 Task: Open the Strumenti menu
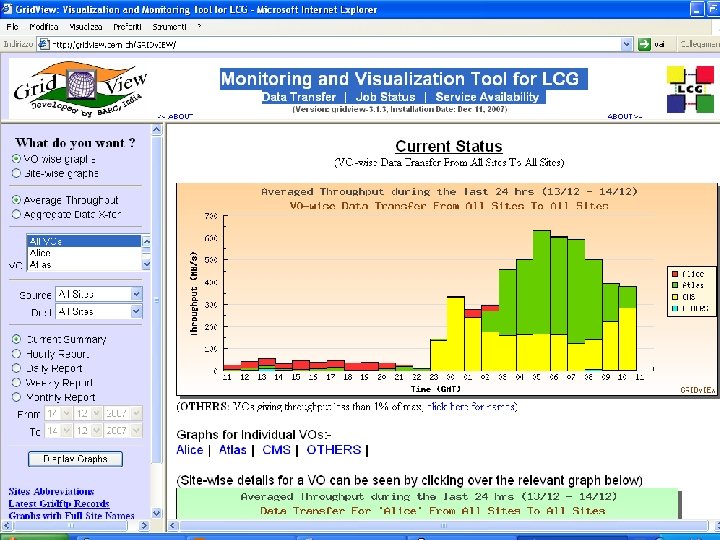click(x=169, y=27)
